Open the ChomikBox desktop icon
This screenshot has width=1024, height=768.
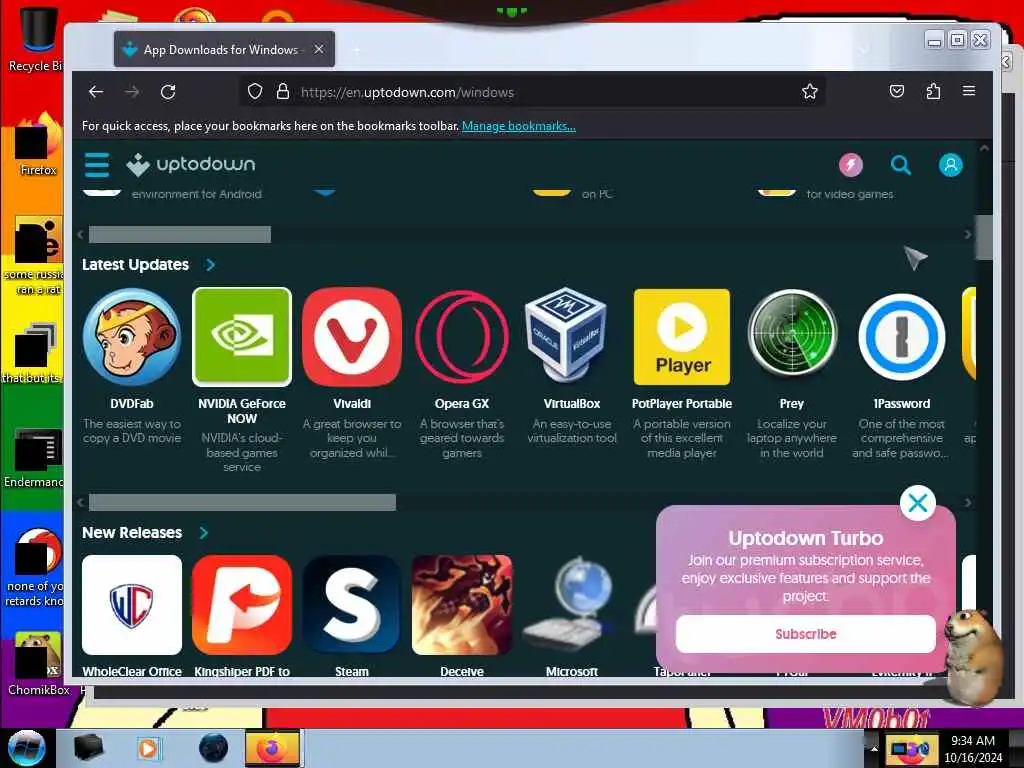[38, 663]
